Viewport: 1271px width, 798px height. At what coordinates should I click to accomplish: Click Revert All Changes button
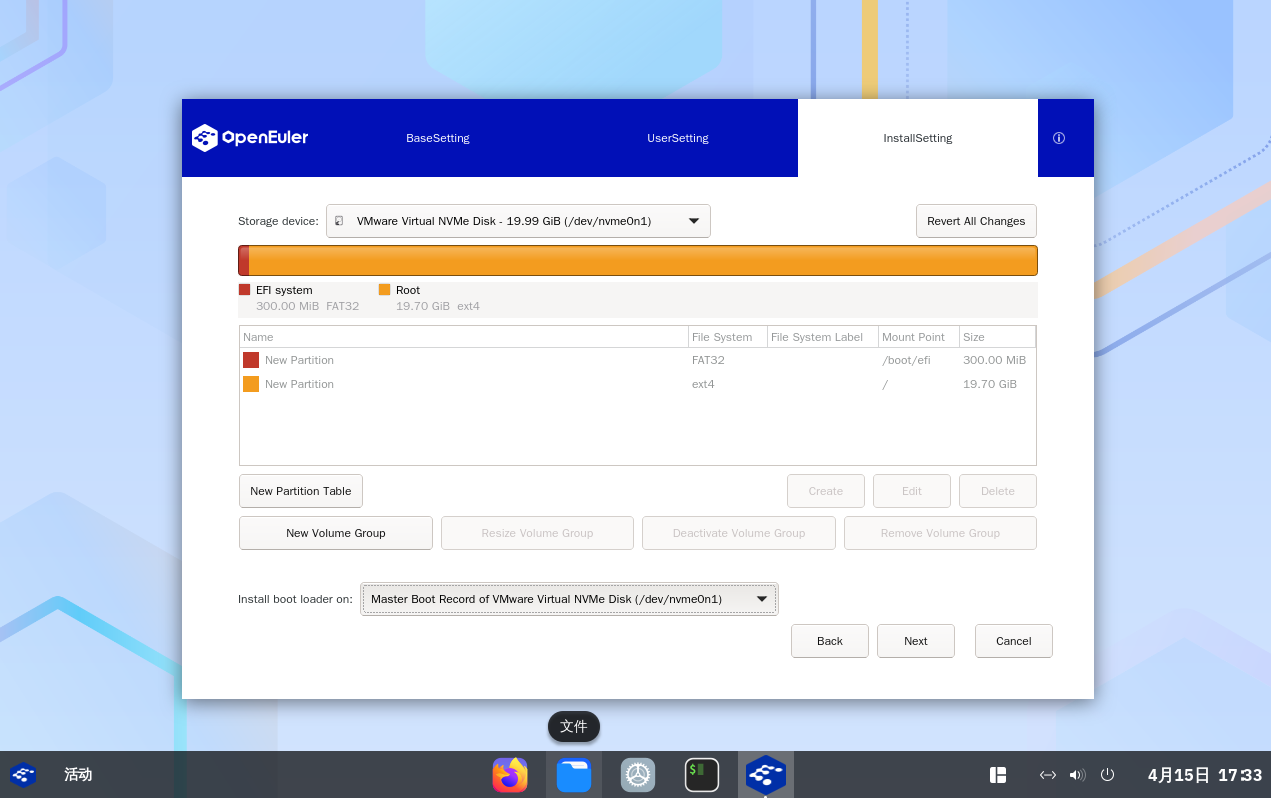click(x=976, y=221)
